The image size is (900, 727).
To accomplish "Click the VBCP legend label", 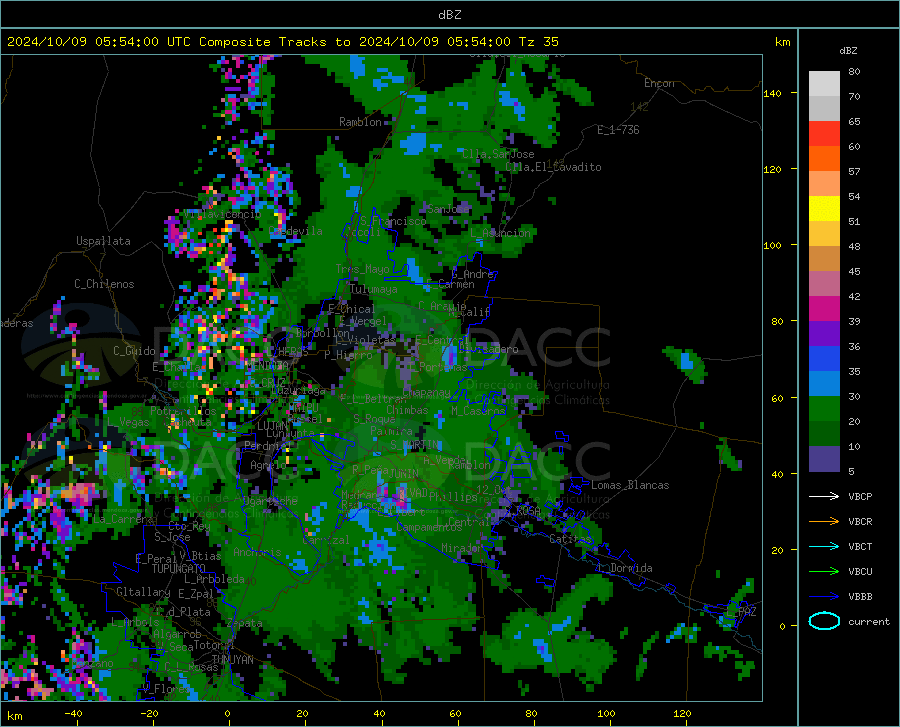I will click(x=860, y=496).
